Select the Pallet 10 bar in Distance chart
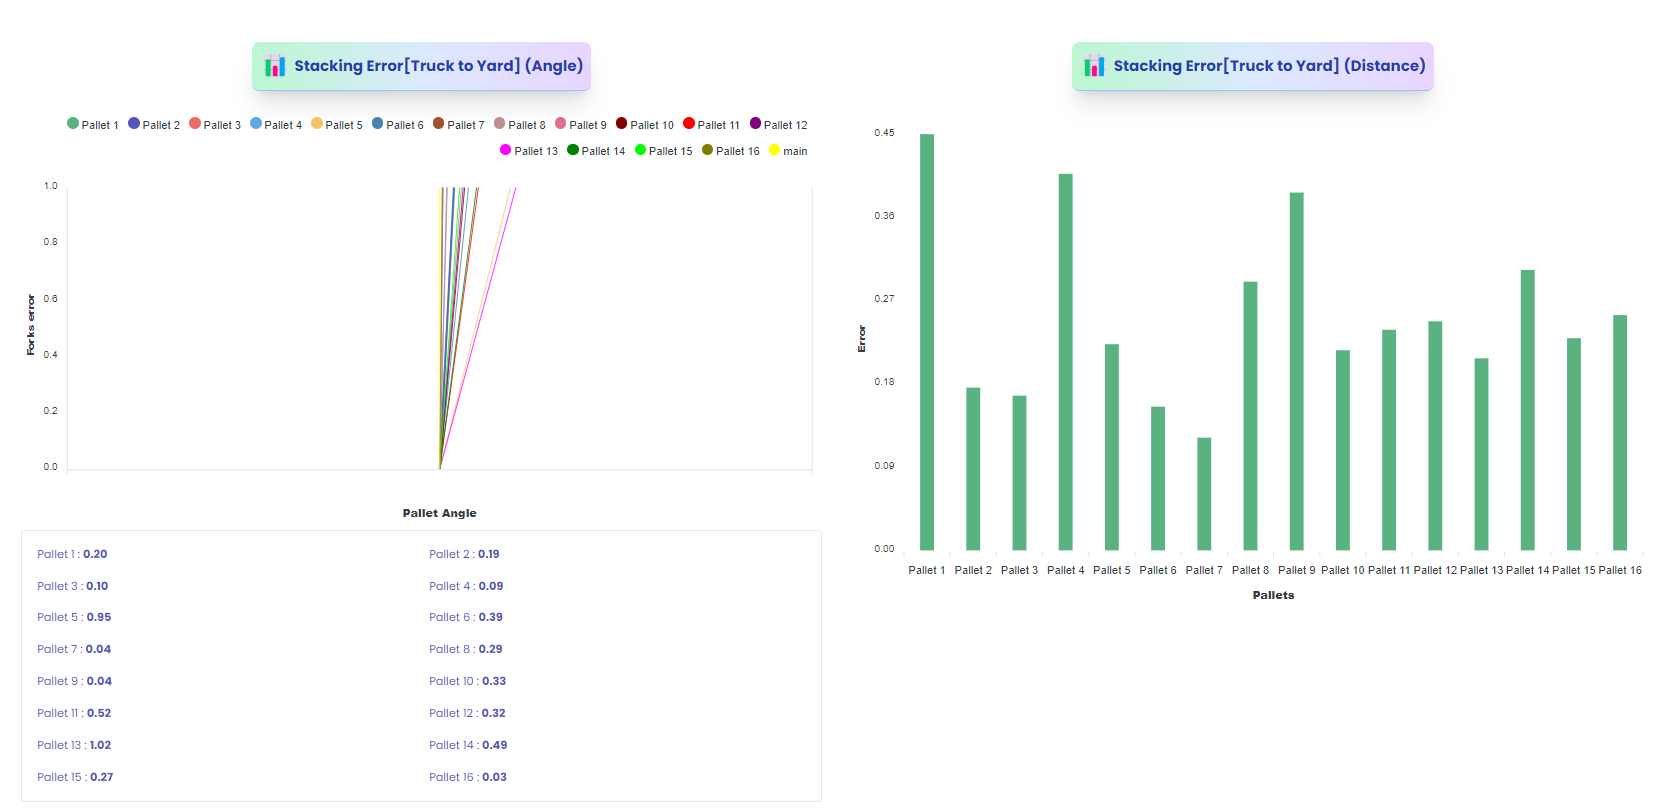The image size is (1660, 811). [x=1343, y=450]
